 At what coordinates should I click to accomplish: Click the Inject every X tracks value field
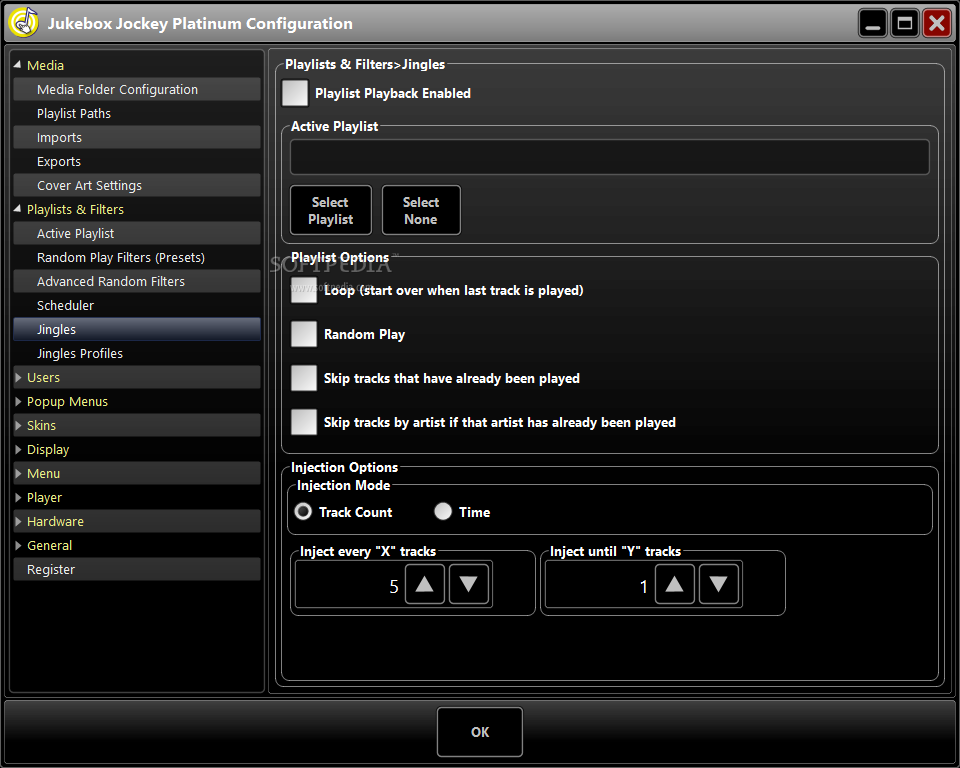coord(350,585)
